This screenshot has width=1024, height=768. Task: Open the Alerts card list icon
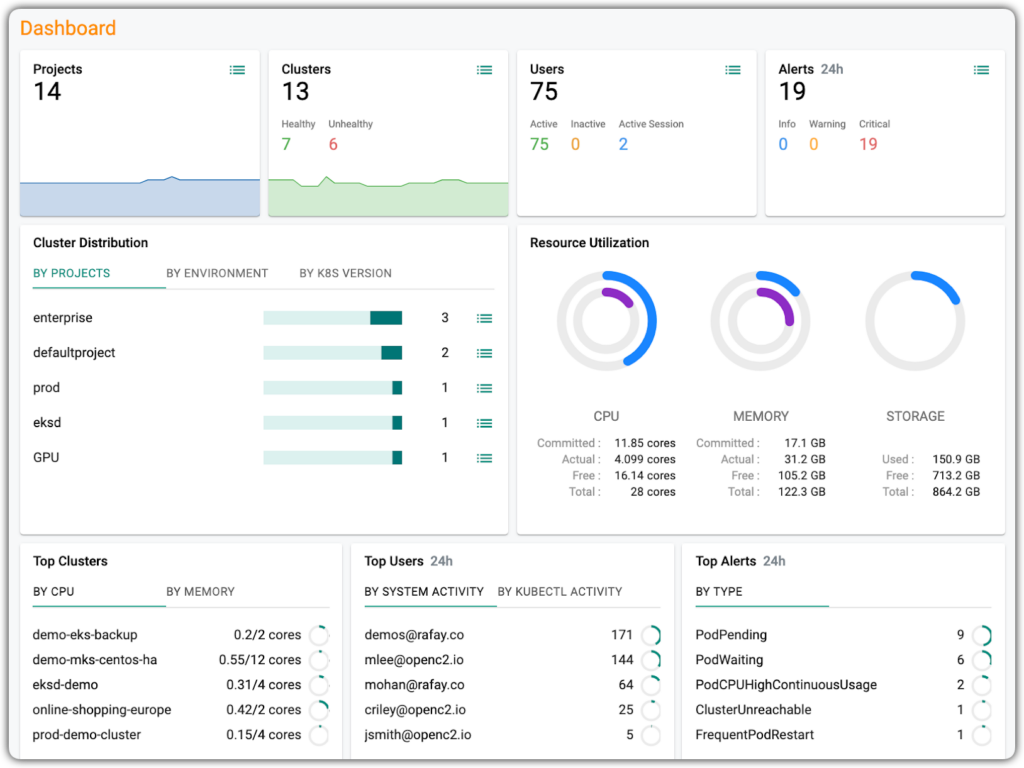coord(982,70)
